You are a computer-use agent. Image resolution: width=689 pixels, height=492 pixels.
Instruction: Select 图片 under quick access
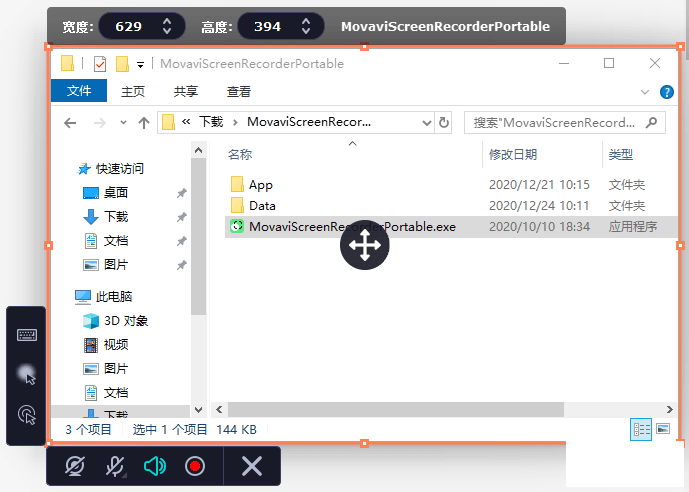coord(116,264)
